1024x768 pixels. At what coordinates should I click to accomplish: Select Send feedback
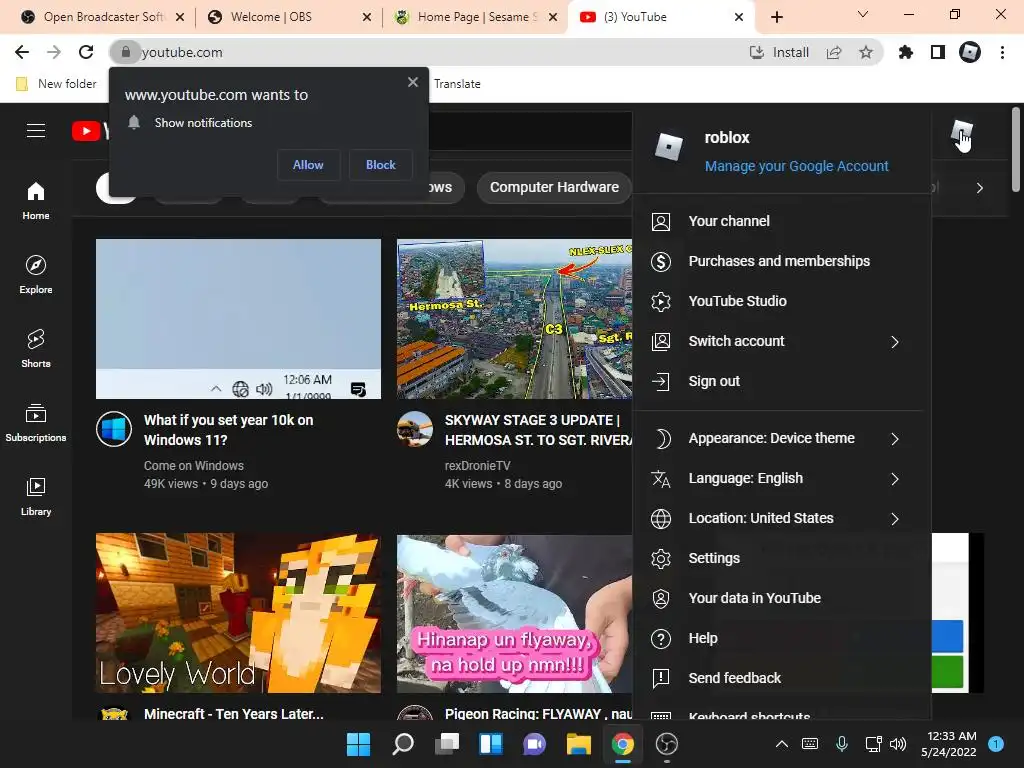782,678
